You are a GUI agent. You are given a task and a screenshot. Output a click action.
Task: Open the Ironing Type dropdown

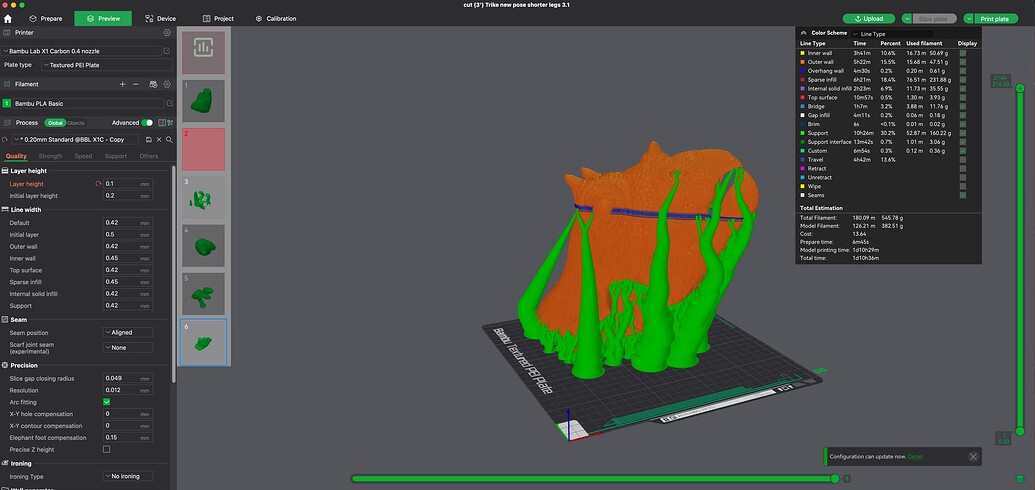128,476
